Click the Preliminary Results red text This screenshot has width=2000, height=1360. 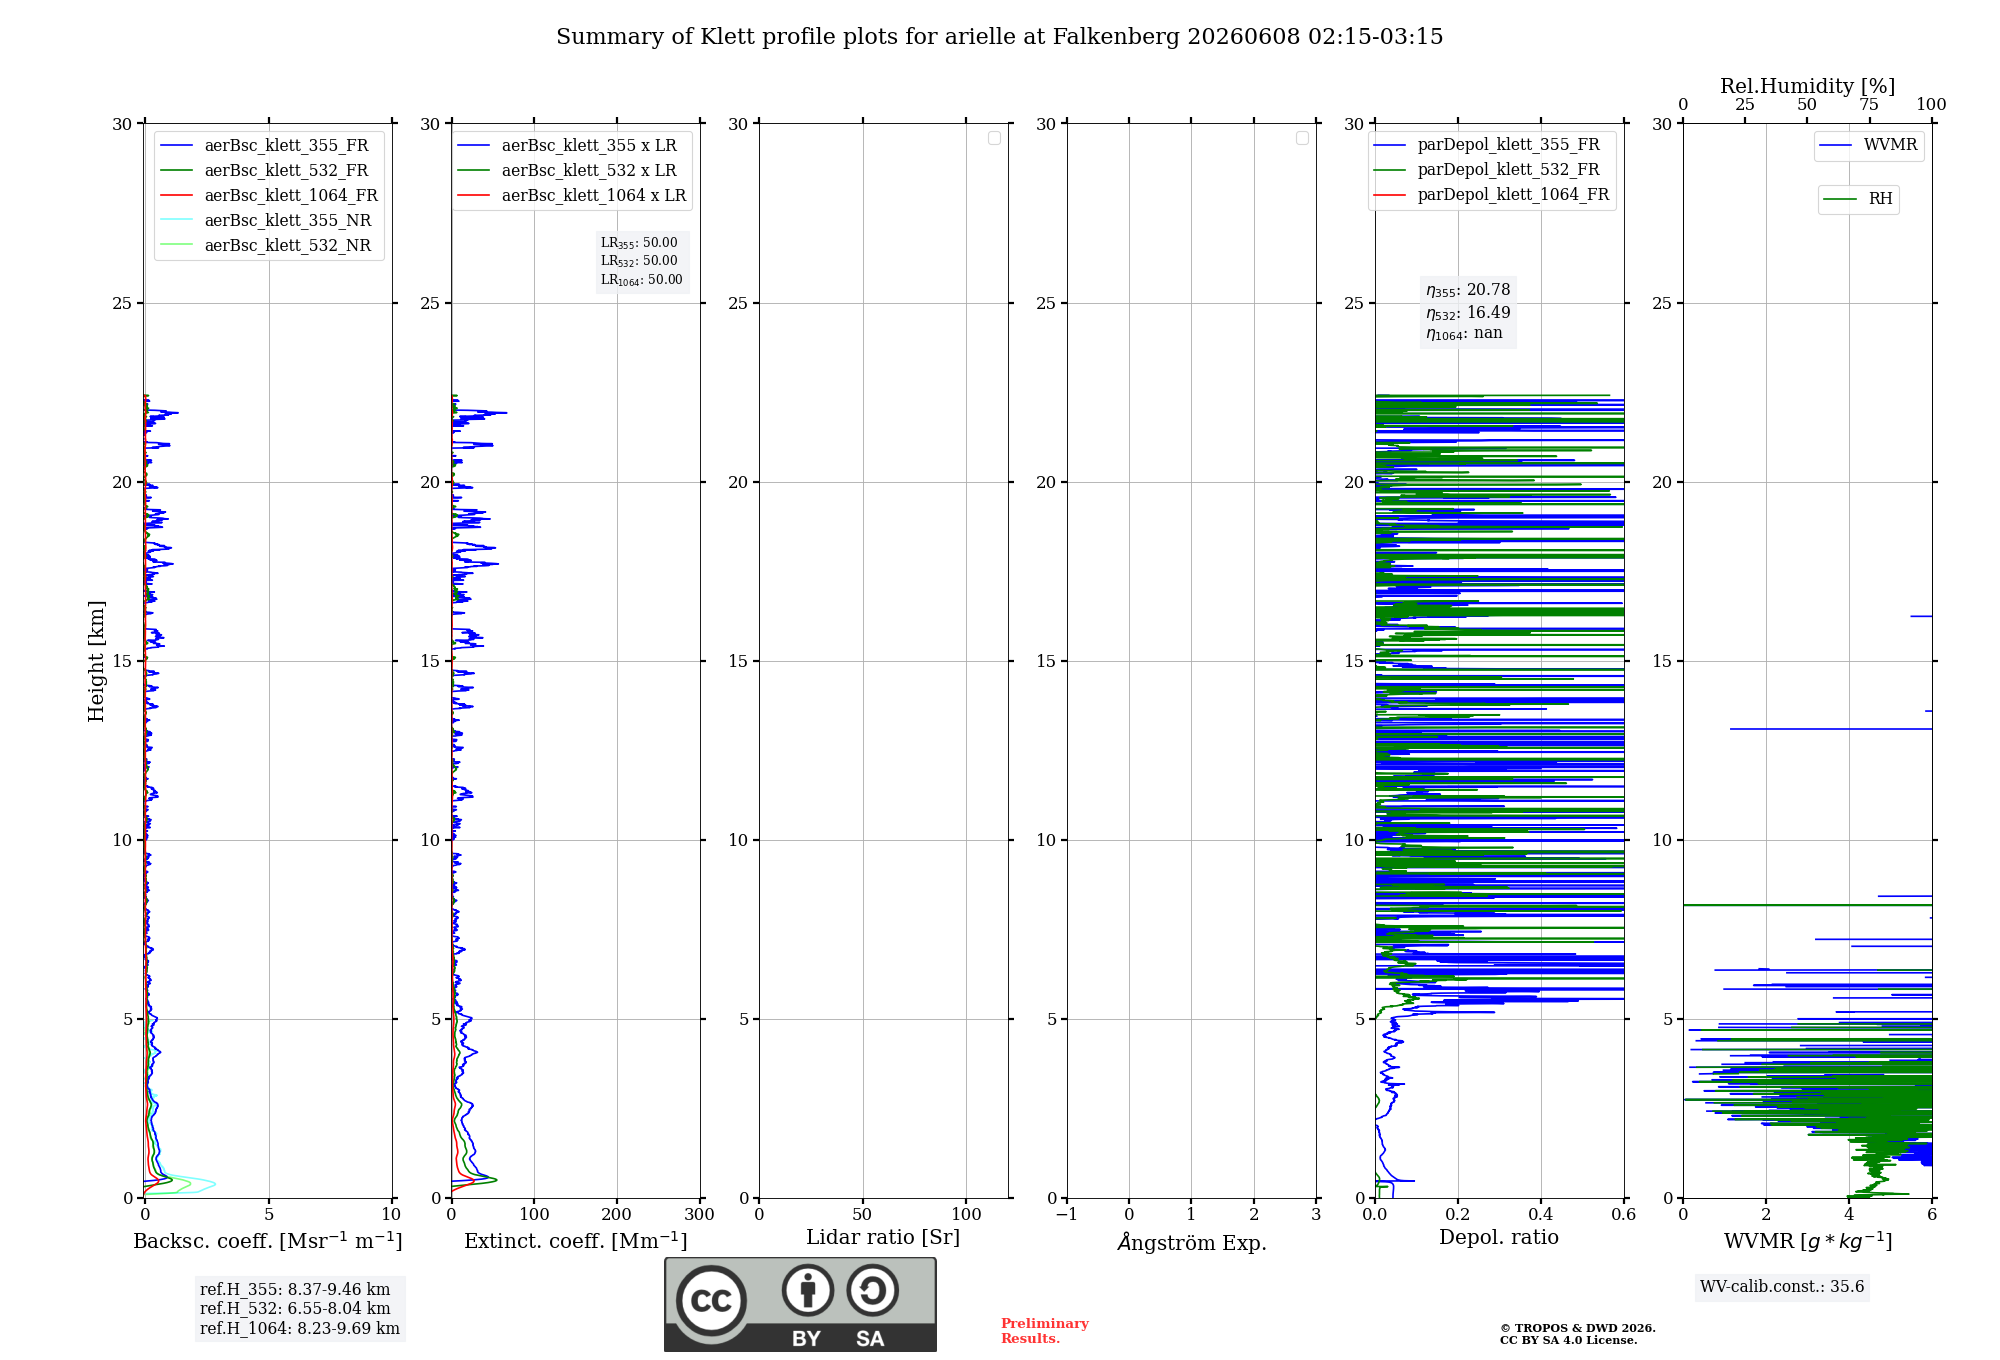[1045, 1331]
